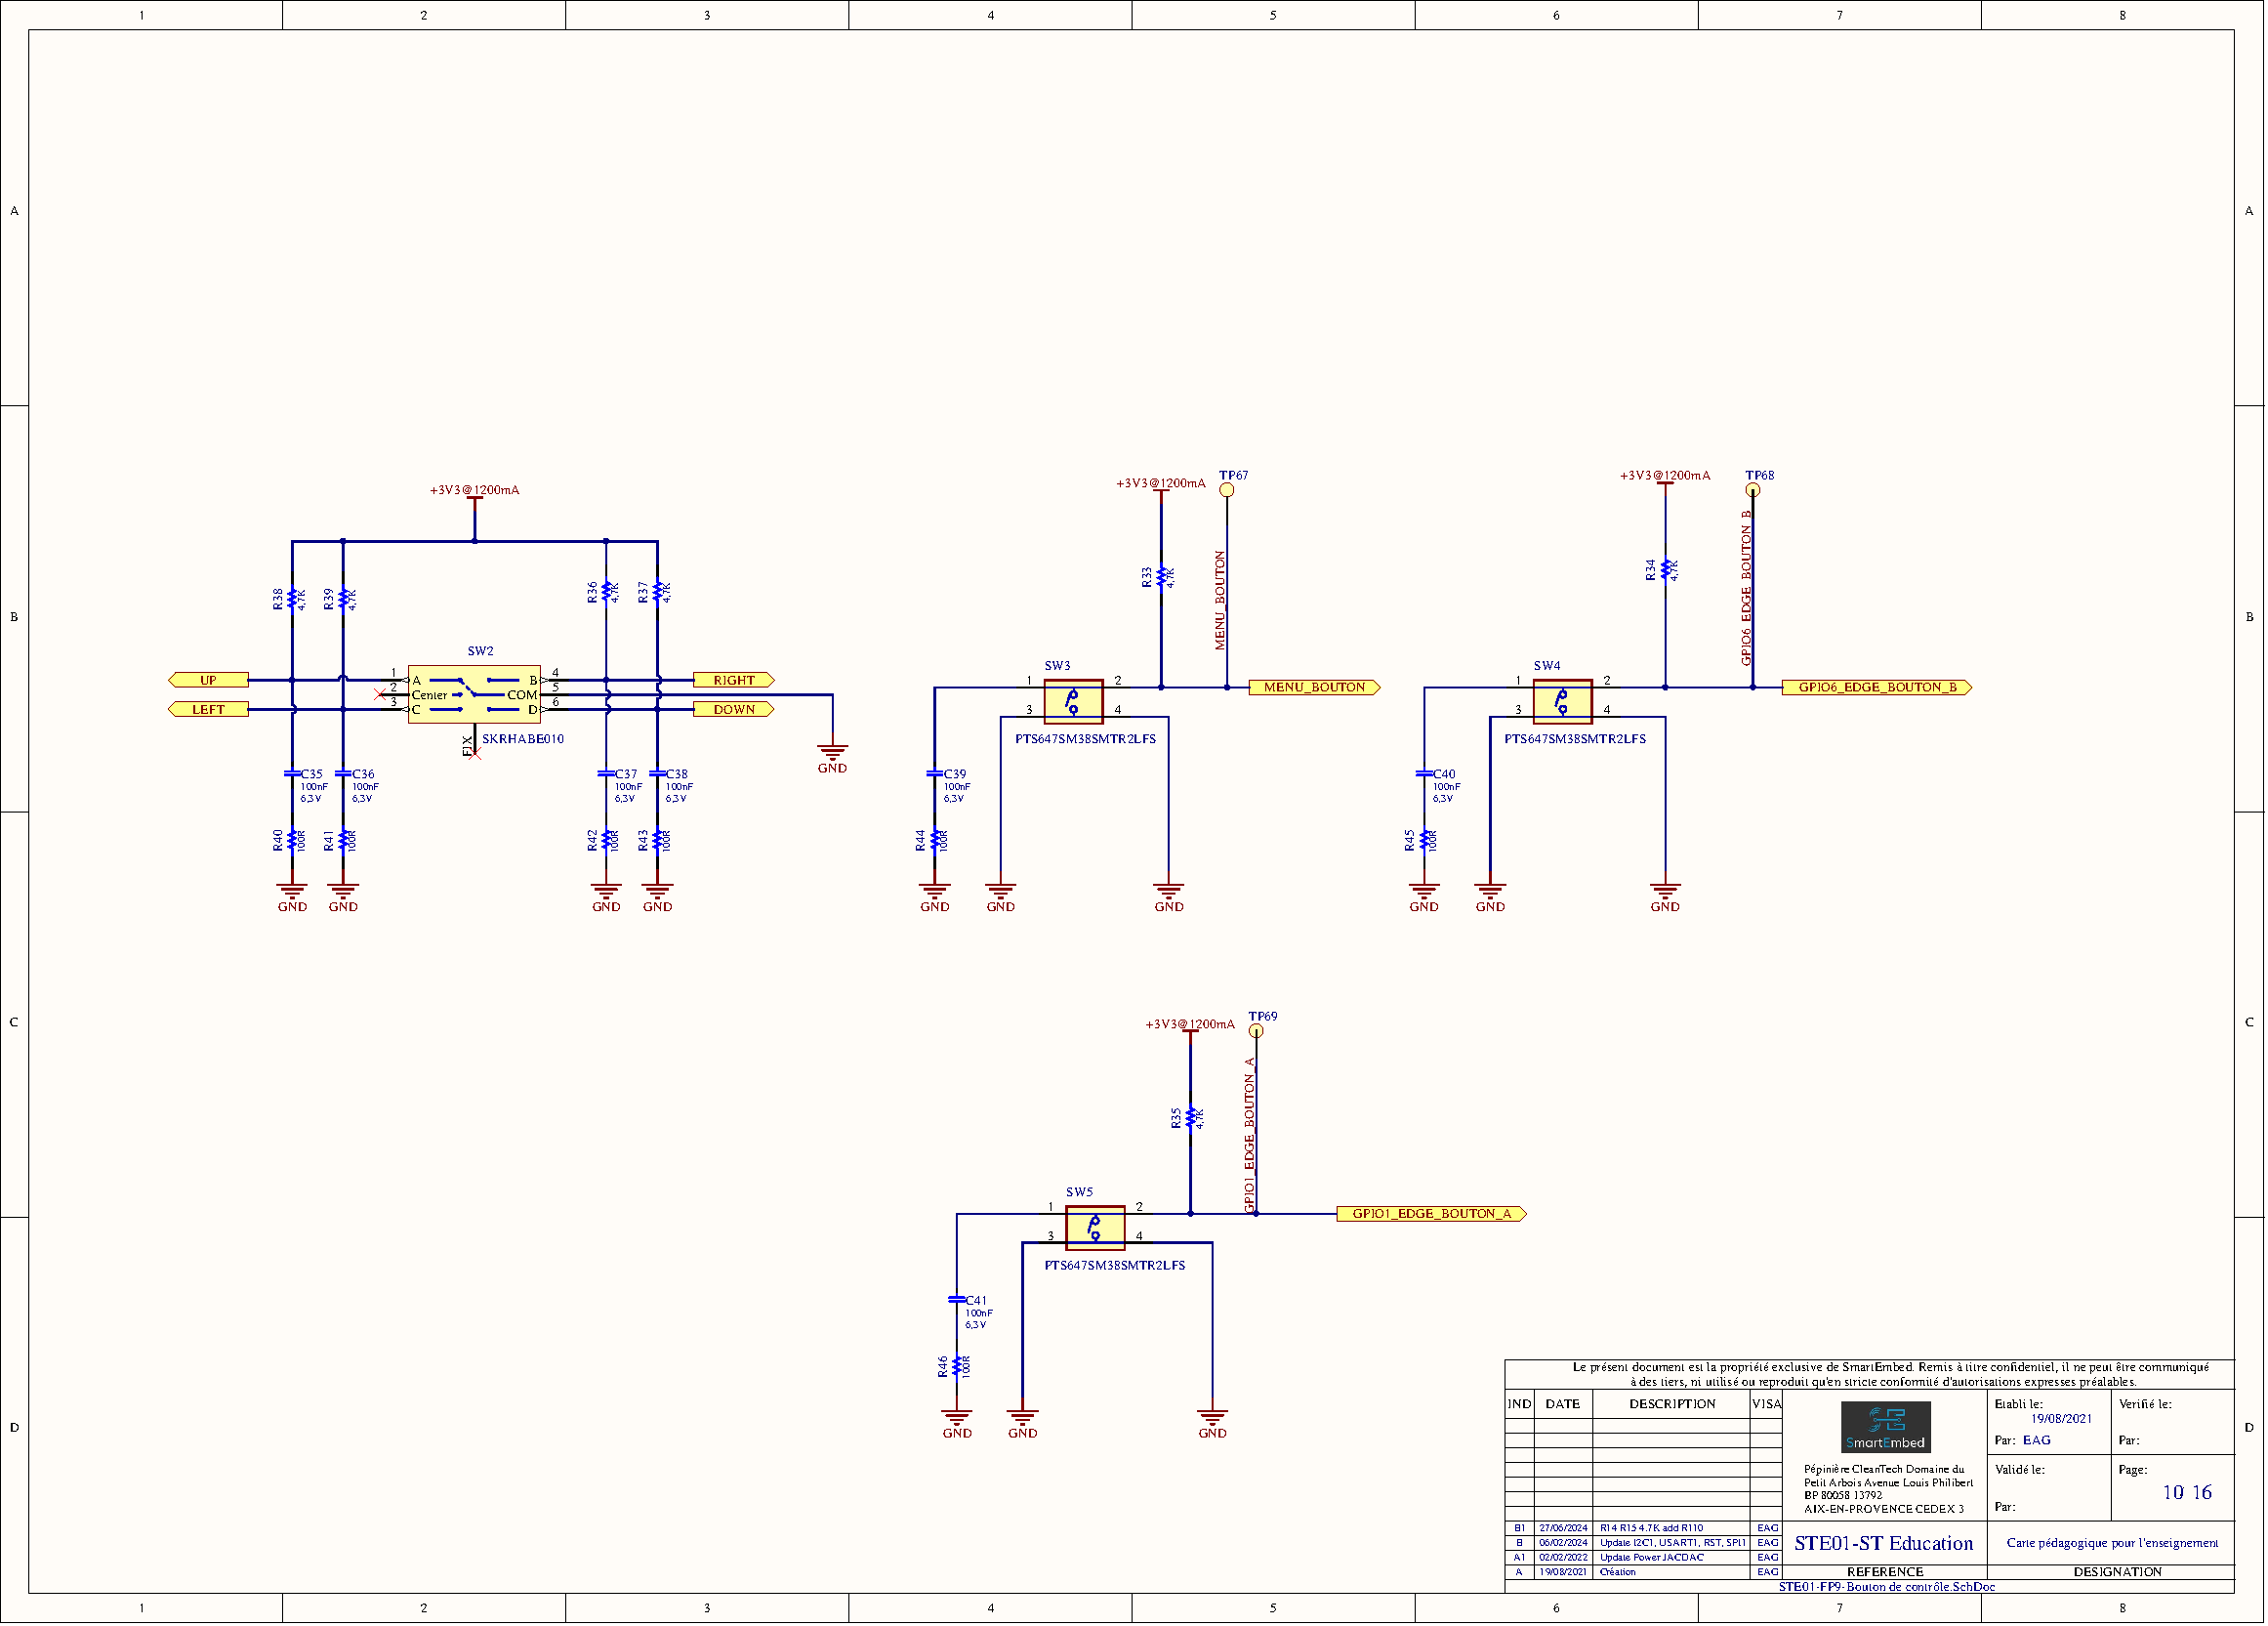This screenshot has height=1626, width=2268.
Task: Select the GND symbol right of SW2 COM
Action: point(832,751)
